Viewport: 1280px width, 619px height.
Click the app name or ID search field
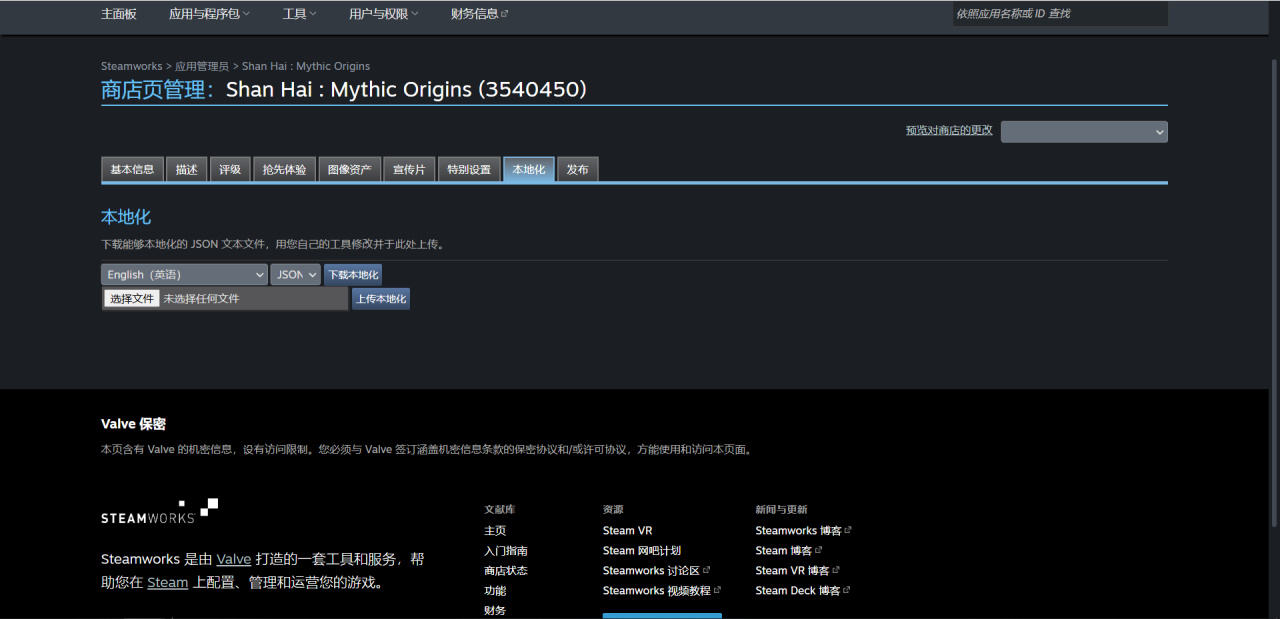[1060, 14]
